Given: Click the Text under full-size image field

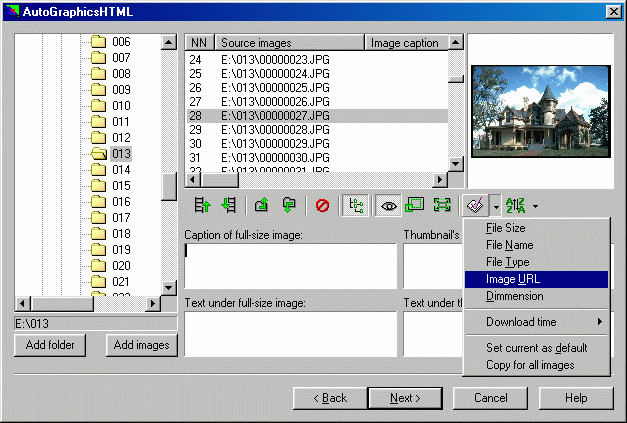Looking at the screenshot, I should (x=291, y=334).
